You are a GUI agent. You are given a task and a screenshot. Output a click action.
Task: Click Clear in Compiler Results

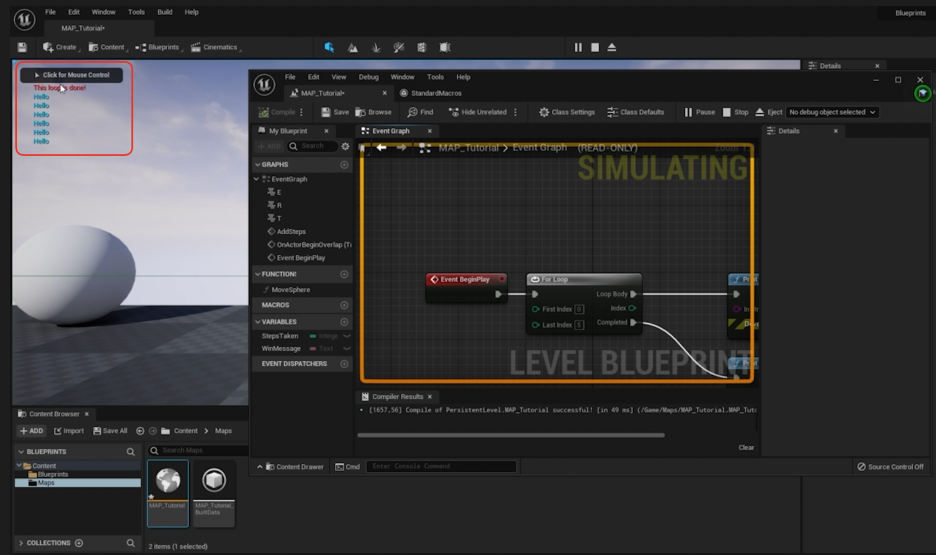click(746, 448)
